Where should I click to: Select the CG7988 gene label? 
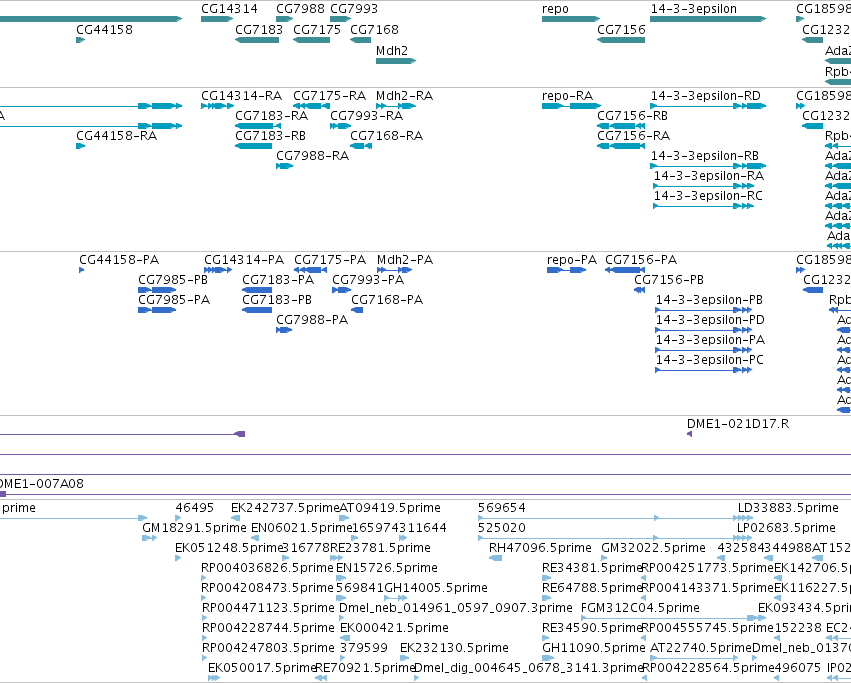pos(300,9)
